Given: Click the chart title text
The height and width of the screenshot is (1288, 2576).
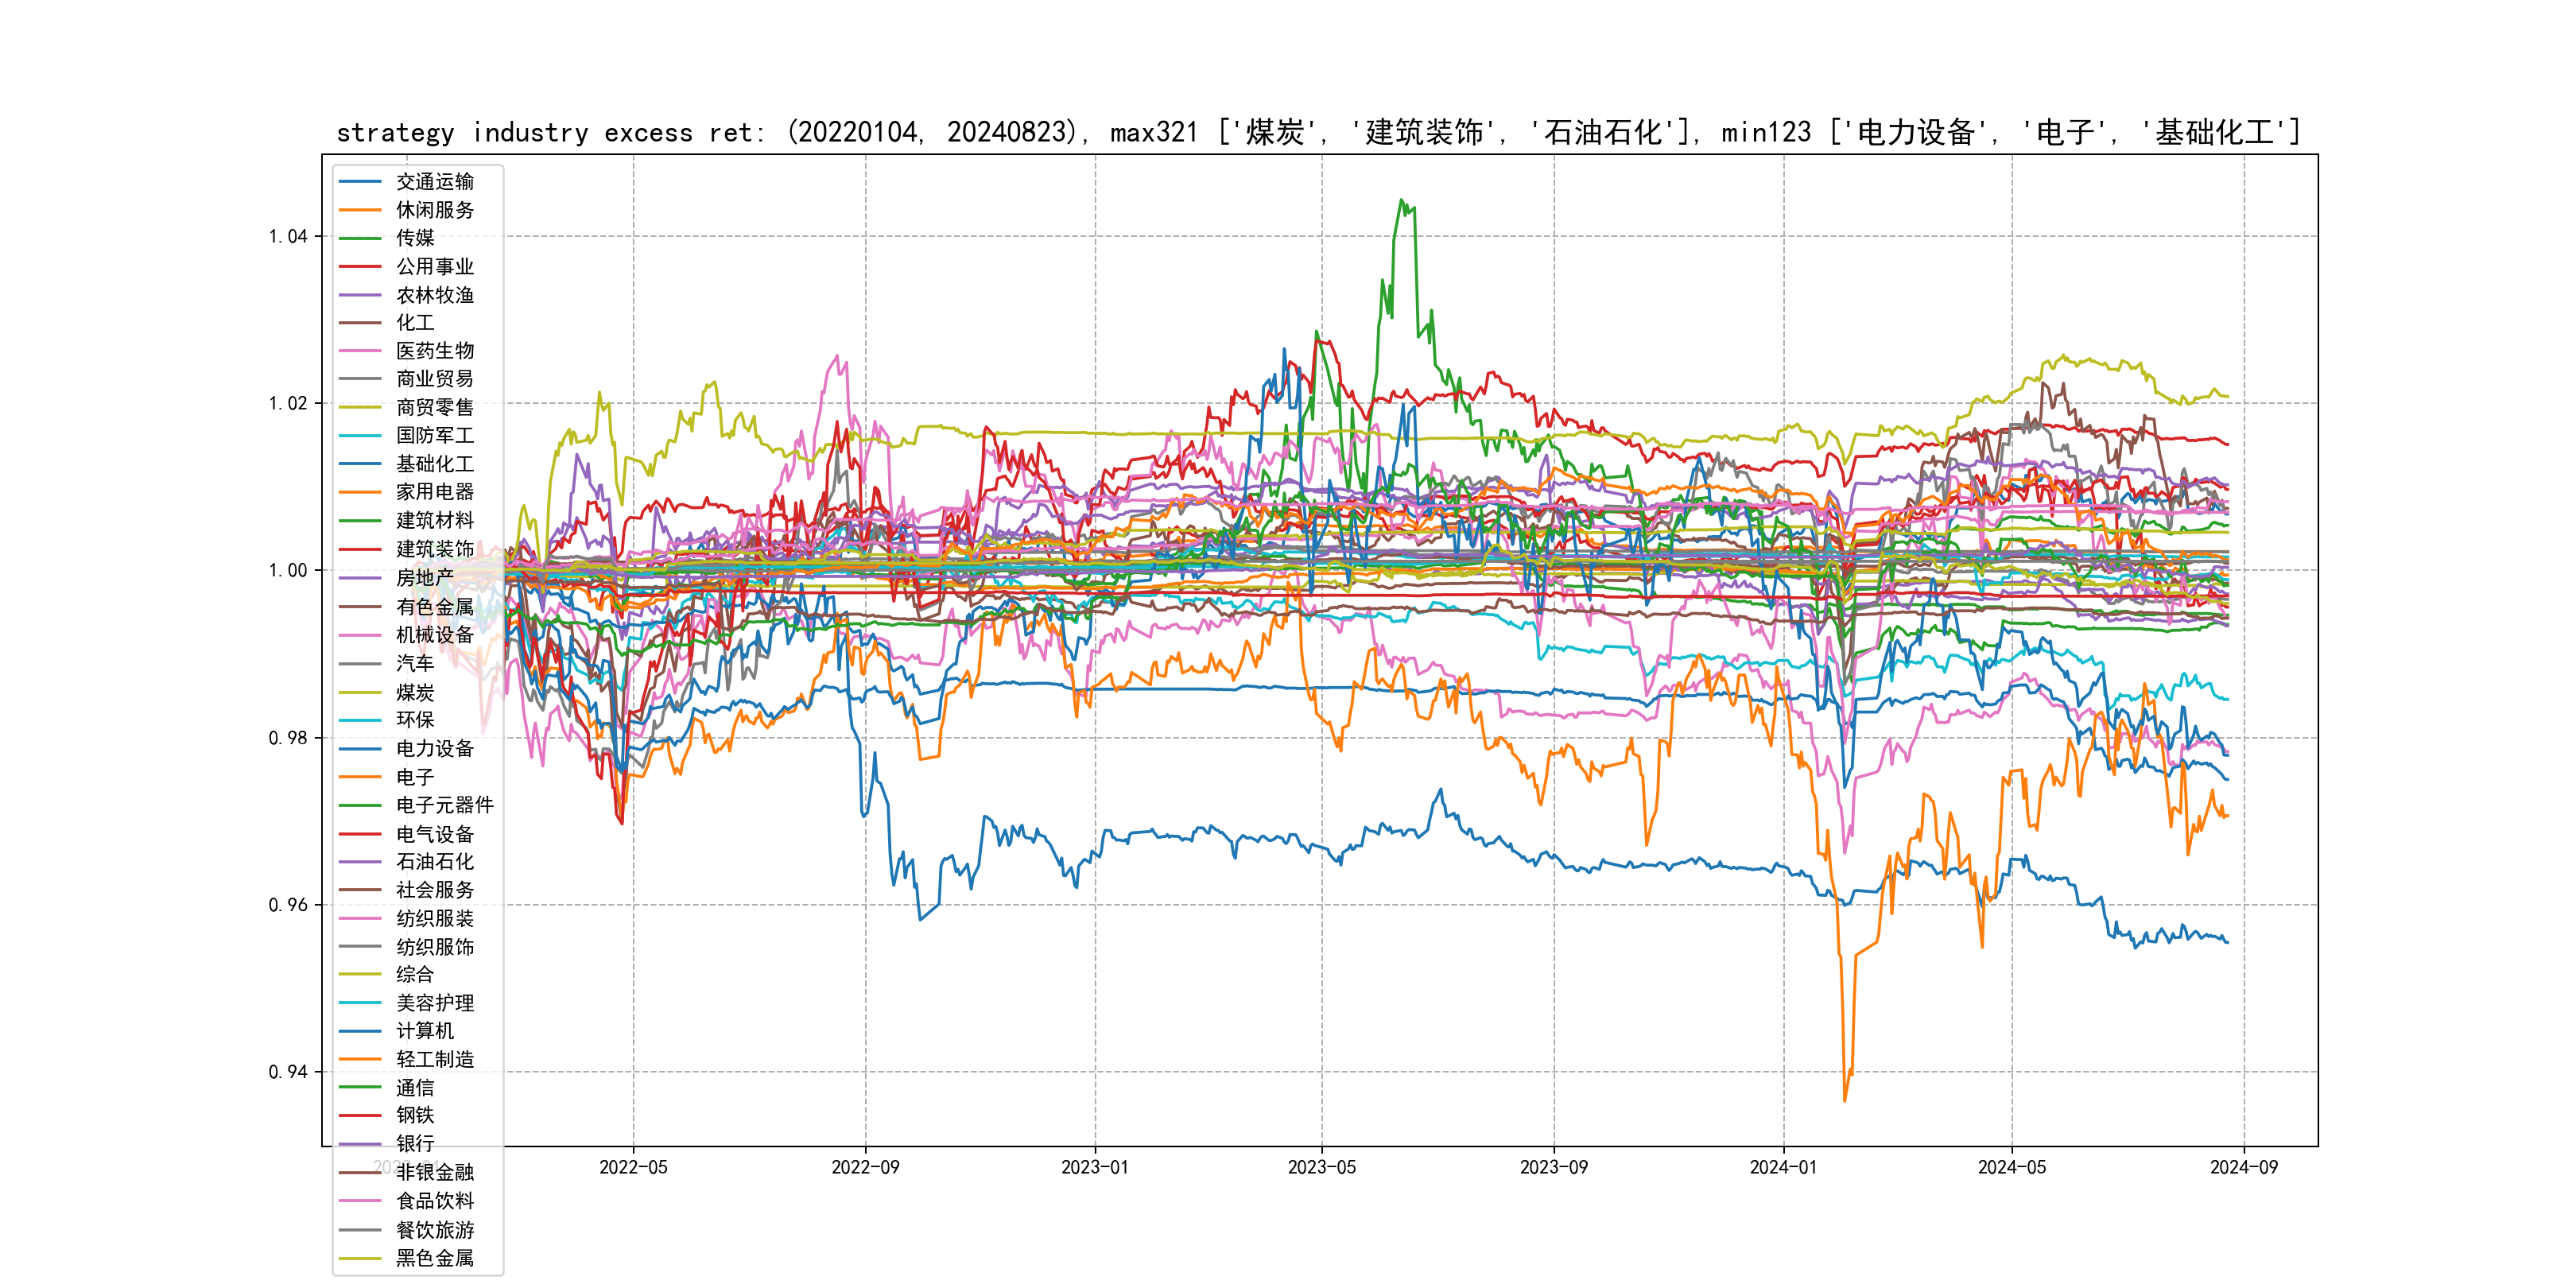Looking at the screenshot, I should click(x=1318, y=132).
